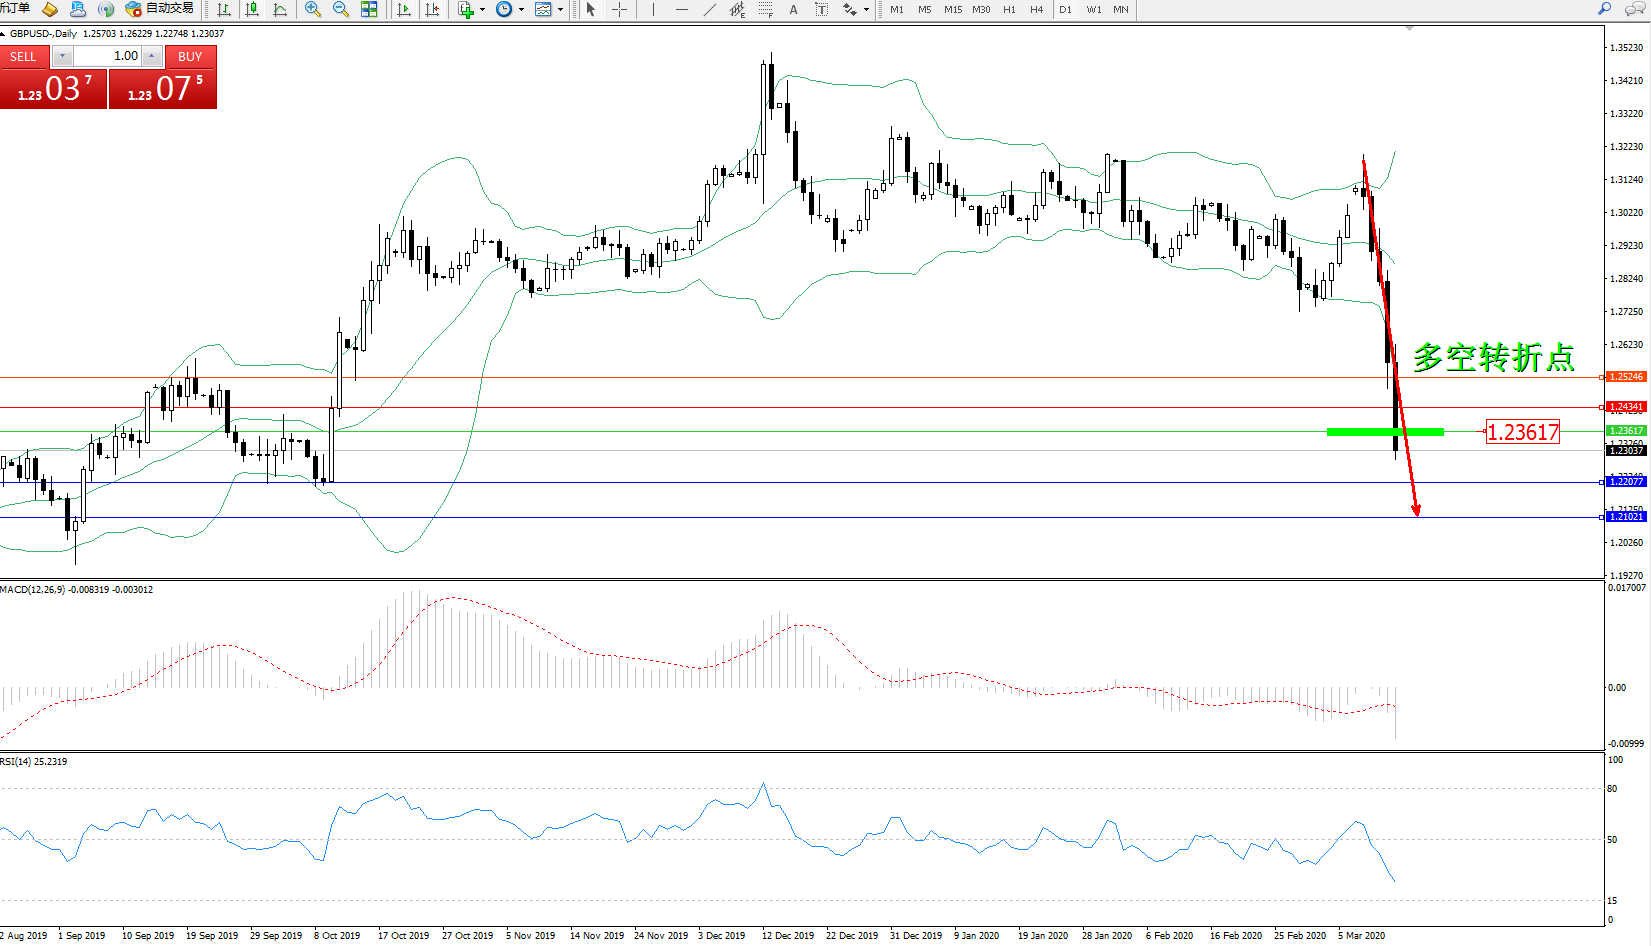Select the horizontal line tool
Screen dimensions: 1651x946
(681, 9)
